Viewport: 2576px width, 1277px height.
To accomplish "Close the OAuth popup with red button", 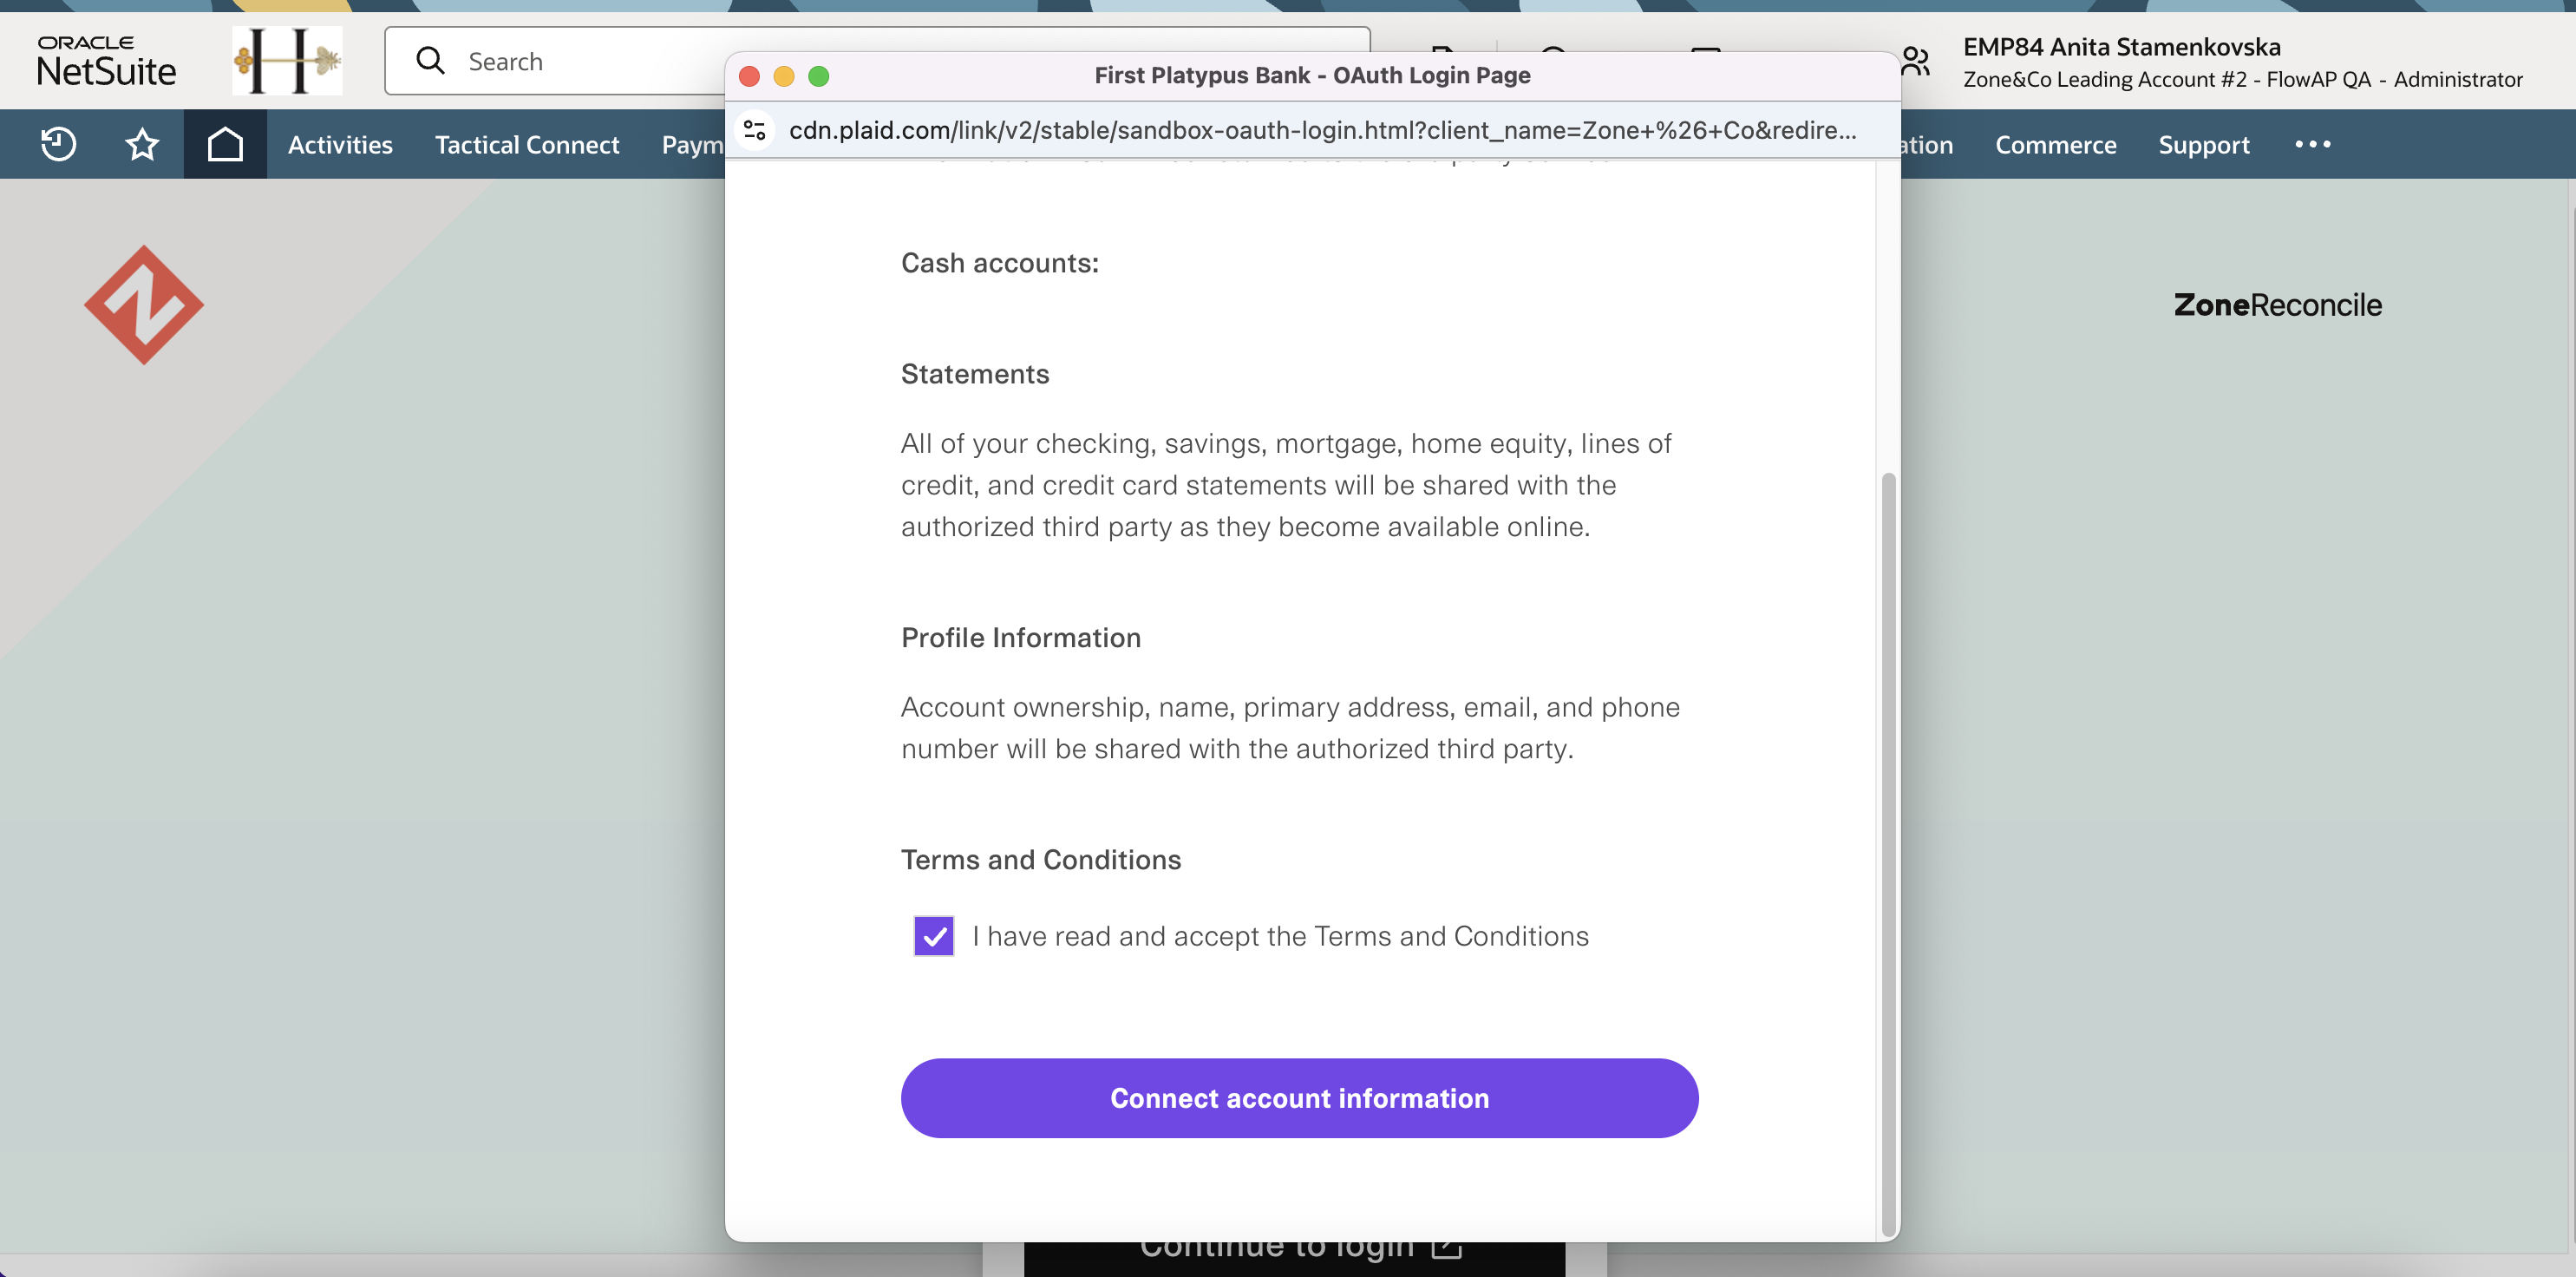I will click(749, 76).
